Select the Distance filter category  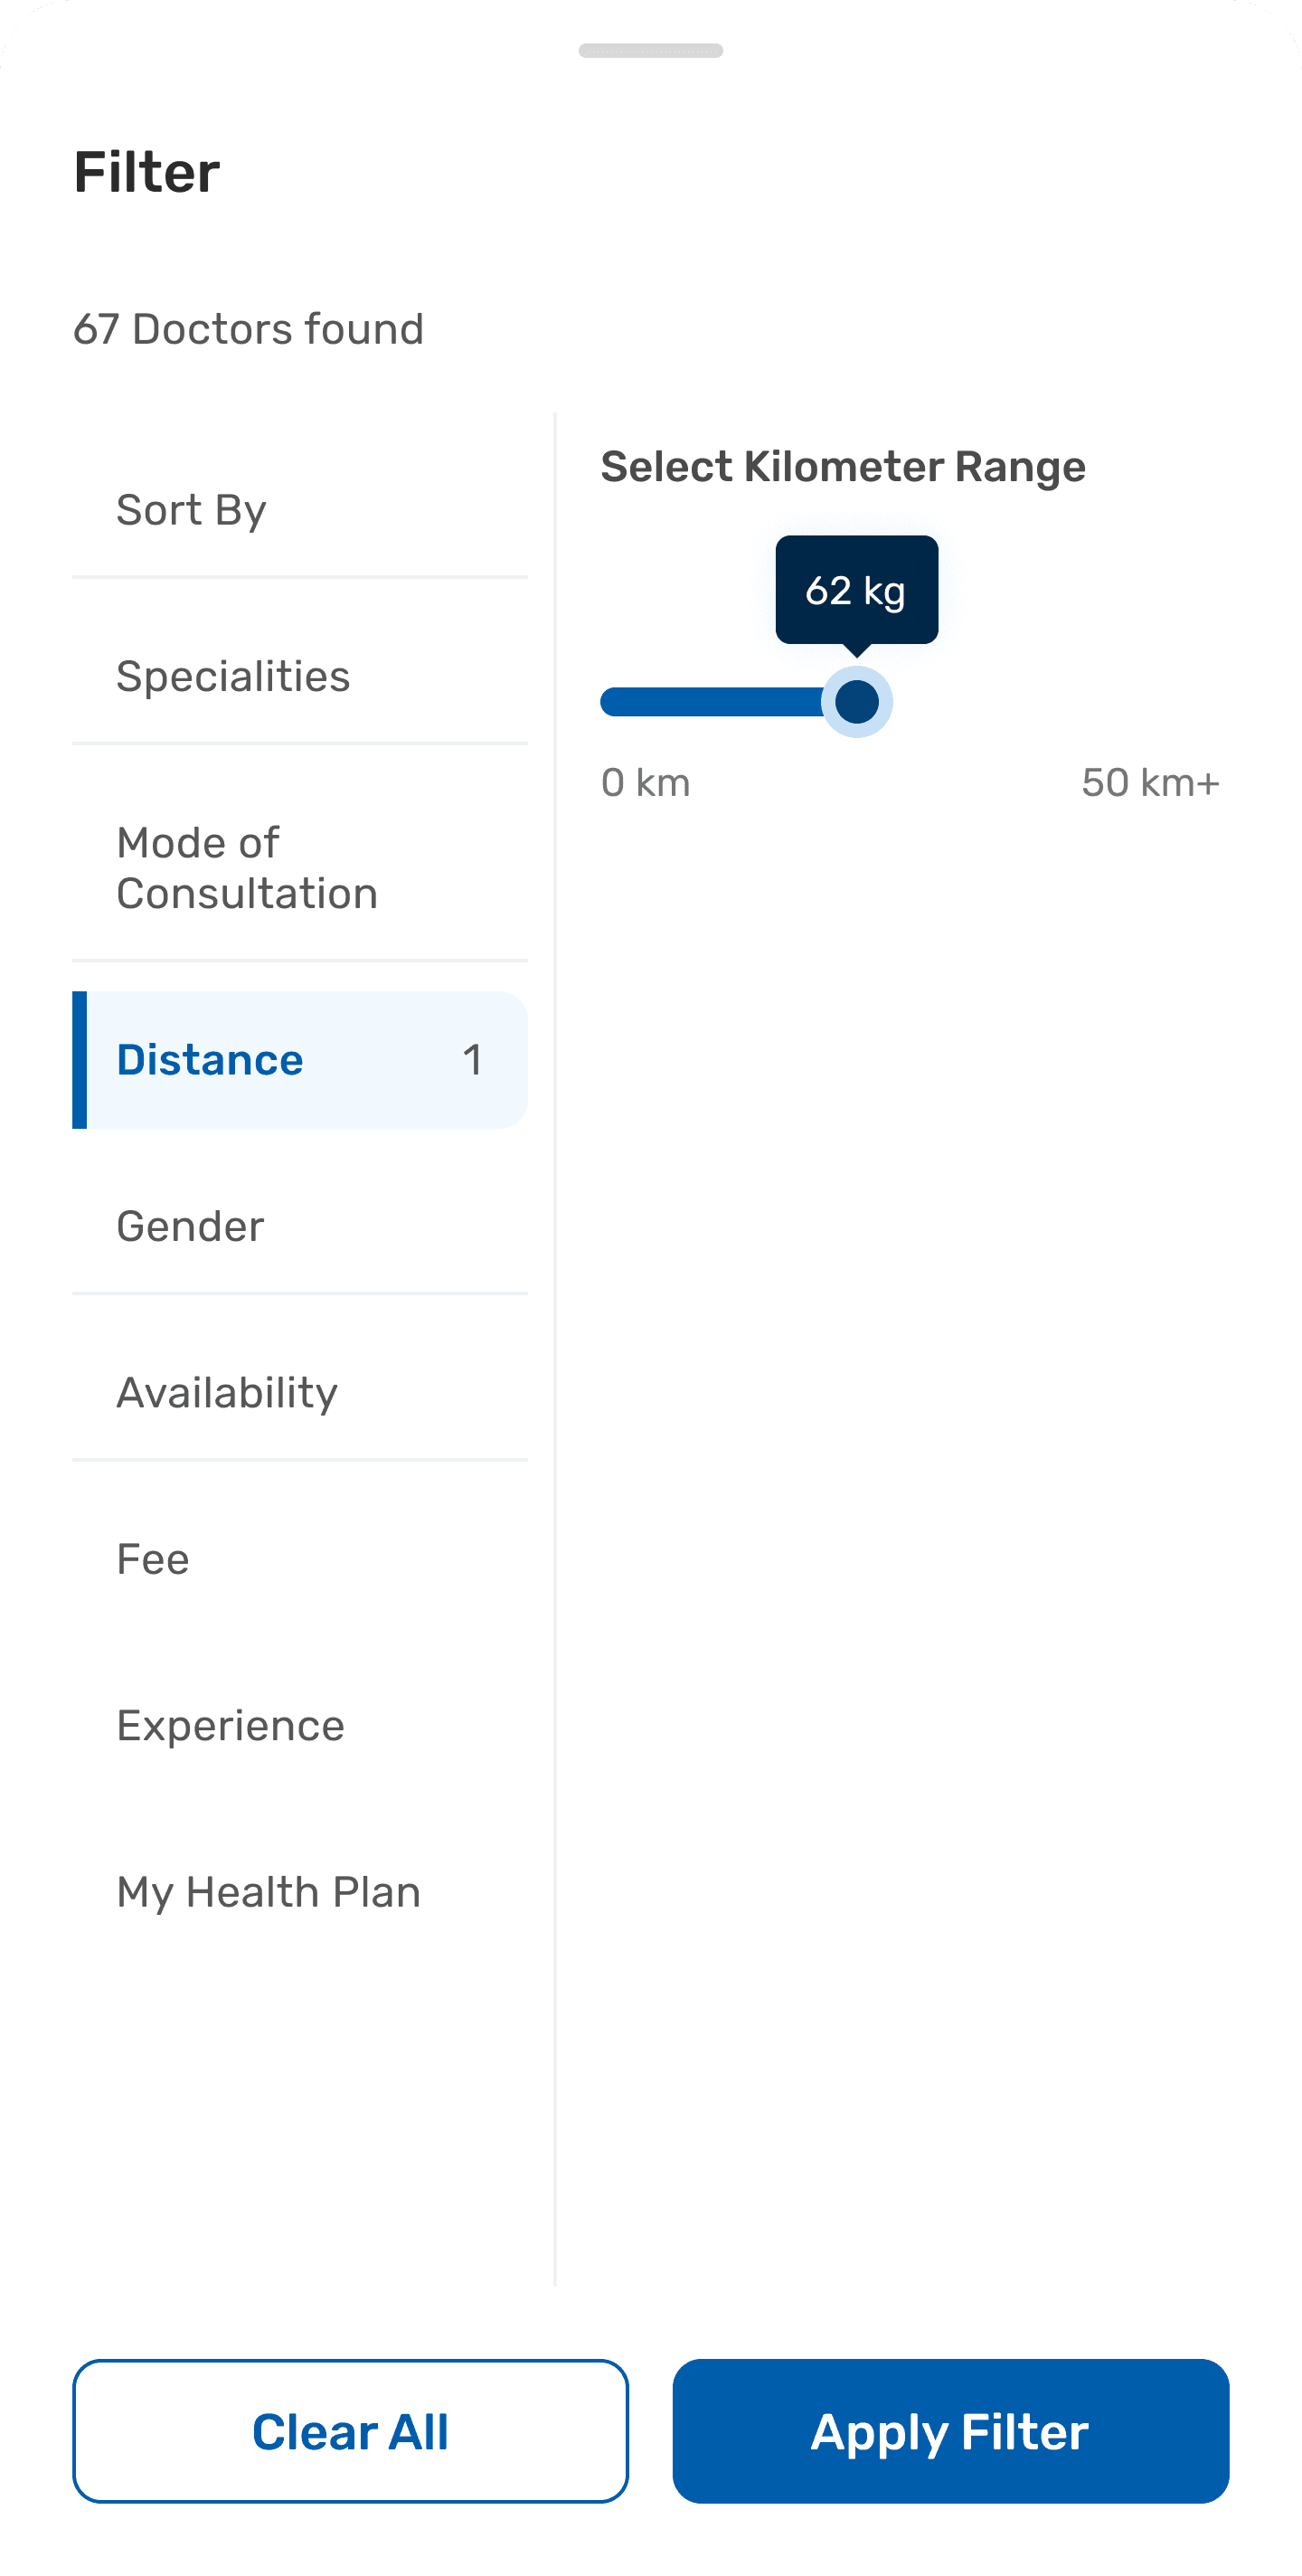[300, 1060]
